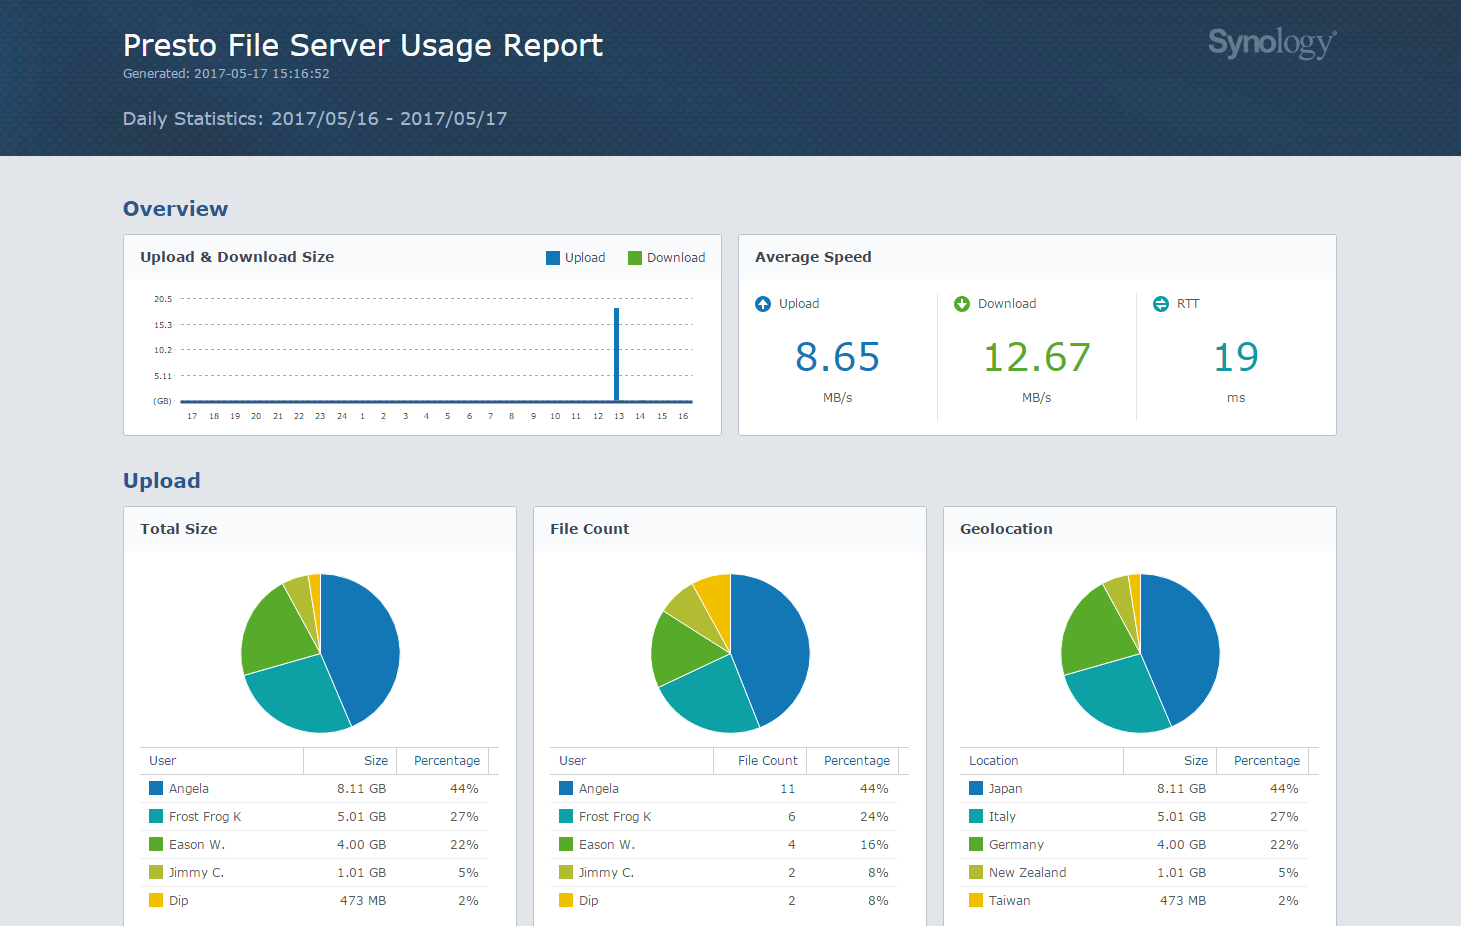Screen dimensions: 1461x926
Task: Click the 12.67 download speed value
Action: click(1037, 358)
